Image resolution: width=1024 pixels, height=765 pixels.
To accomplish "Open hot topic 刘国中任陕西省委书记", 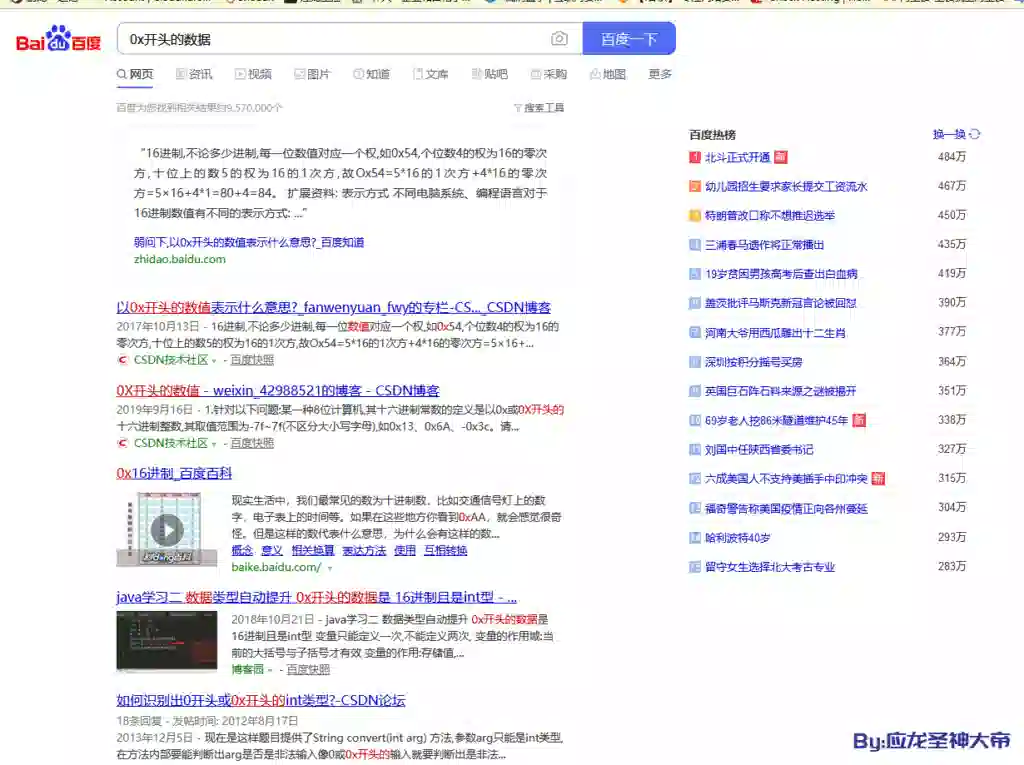I will pos(759,450).
